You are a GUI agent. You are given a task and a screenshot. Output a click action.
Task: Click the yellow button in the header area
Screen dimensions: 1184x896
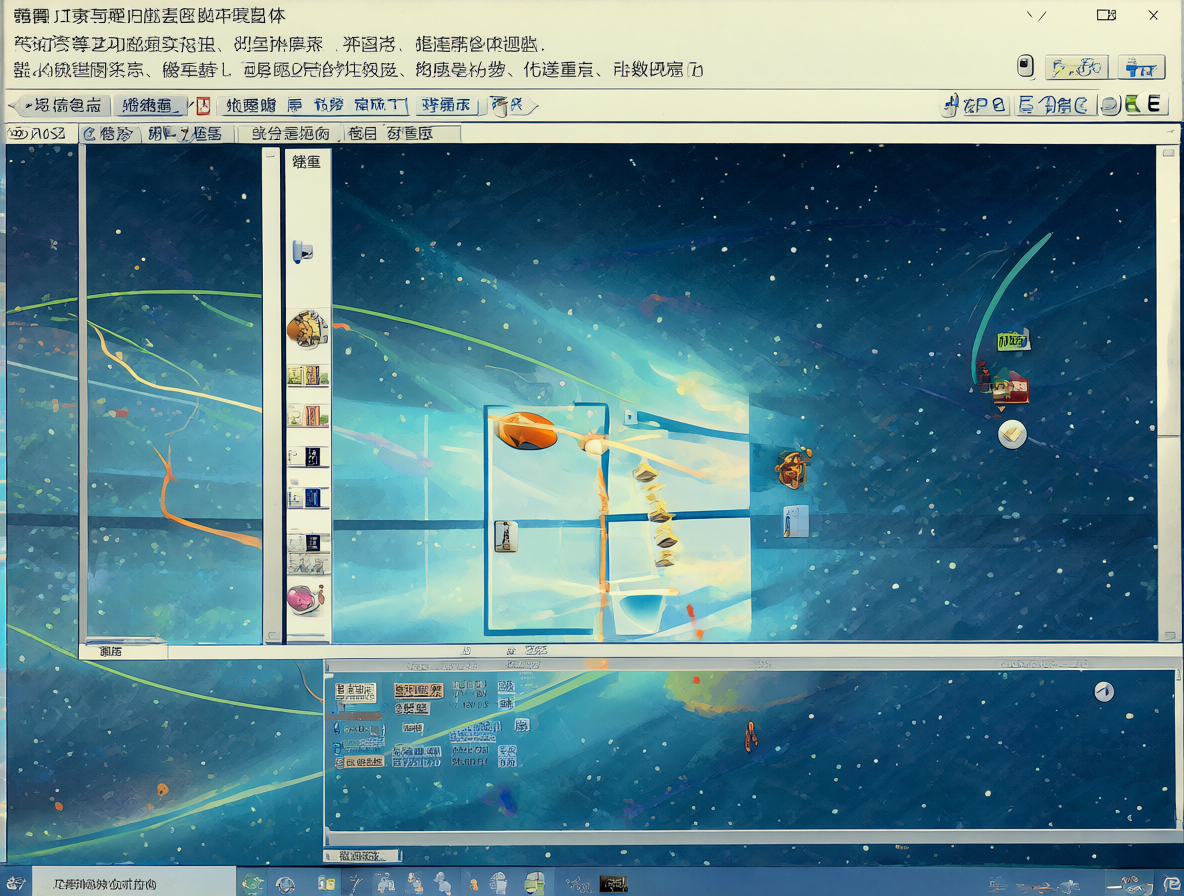[x=1077, y=68]
